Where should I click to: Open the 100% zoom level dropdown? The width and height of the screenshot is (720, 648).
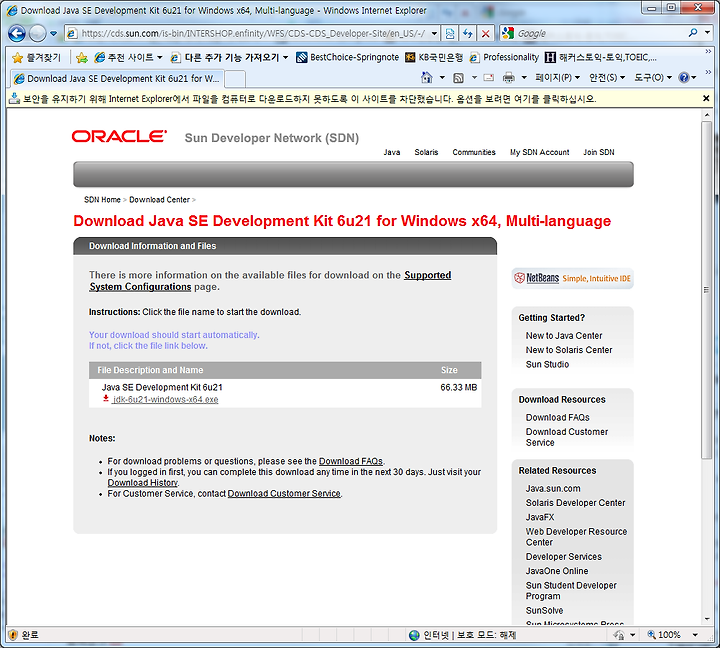695,635
